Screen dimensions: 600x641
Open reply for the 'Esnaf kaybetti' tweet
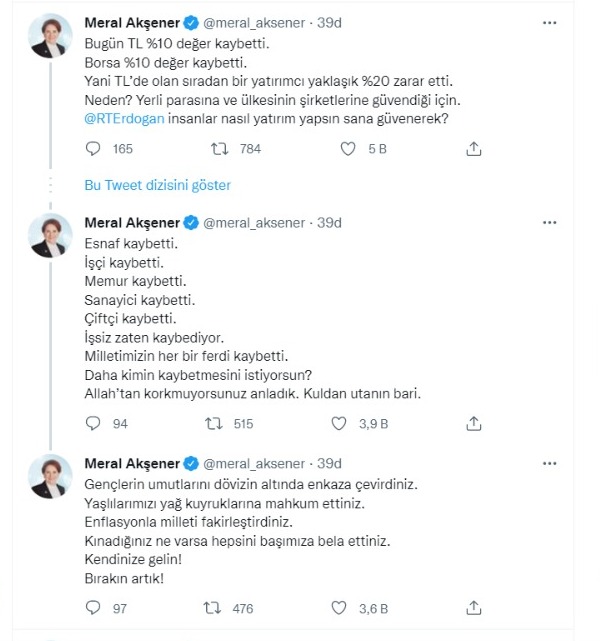point(93,423)
